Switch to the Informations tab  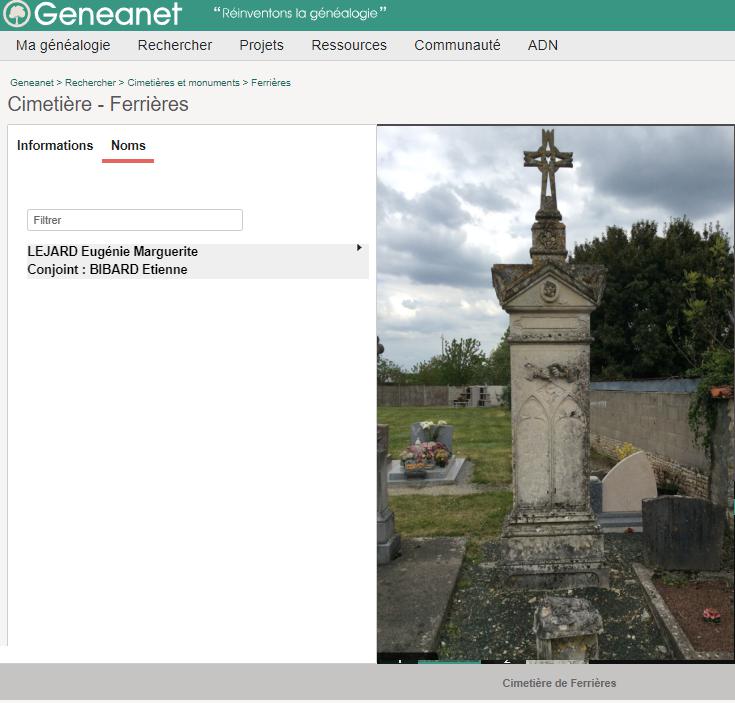(55, 146)
